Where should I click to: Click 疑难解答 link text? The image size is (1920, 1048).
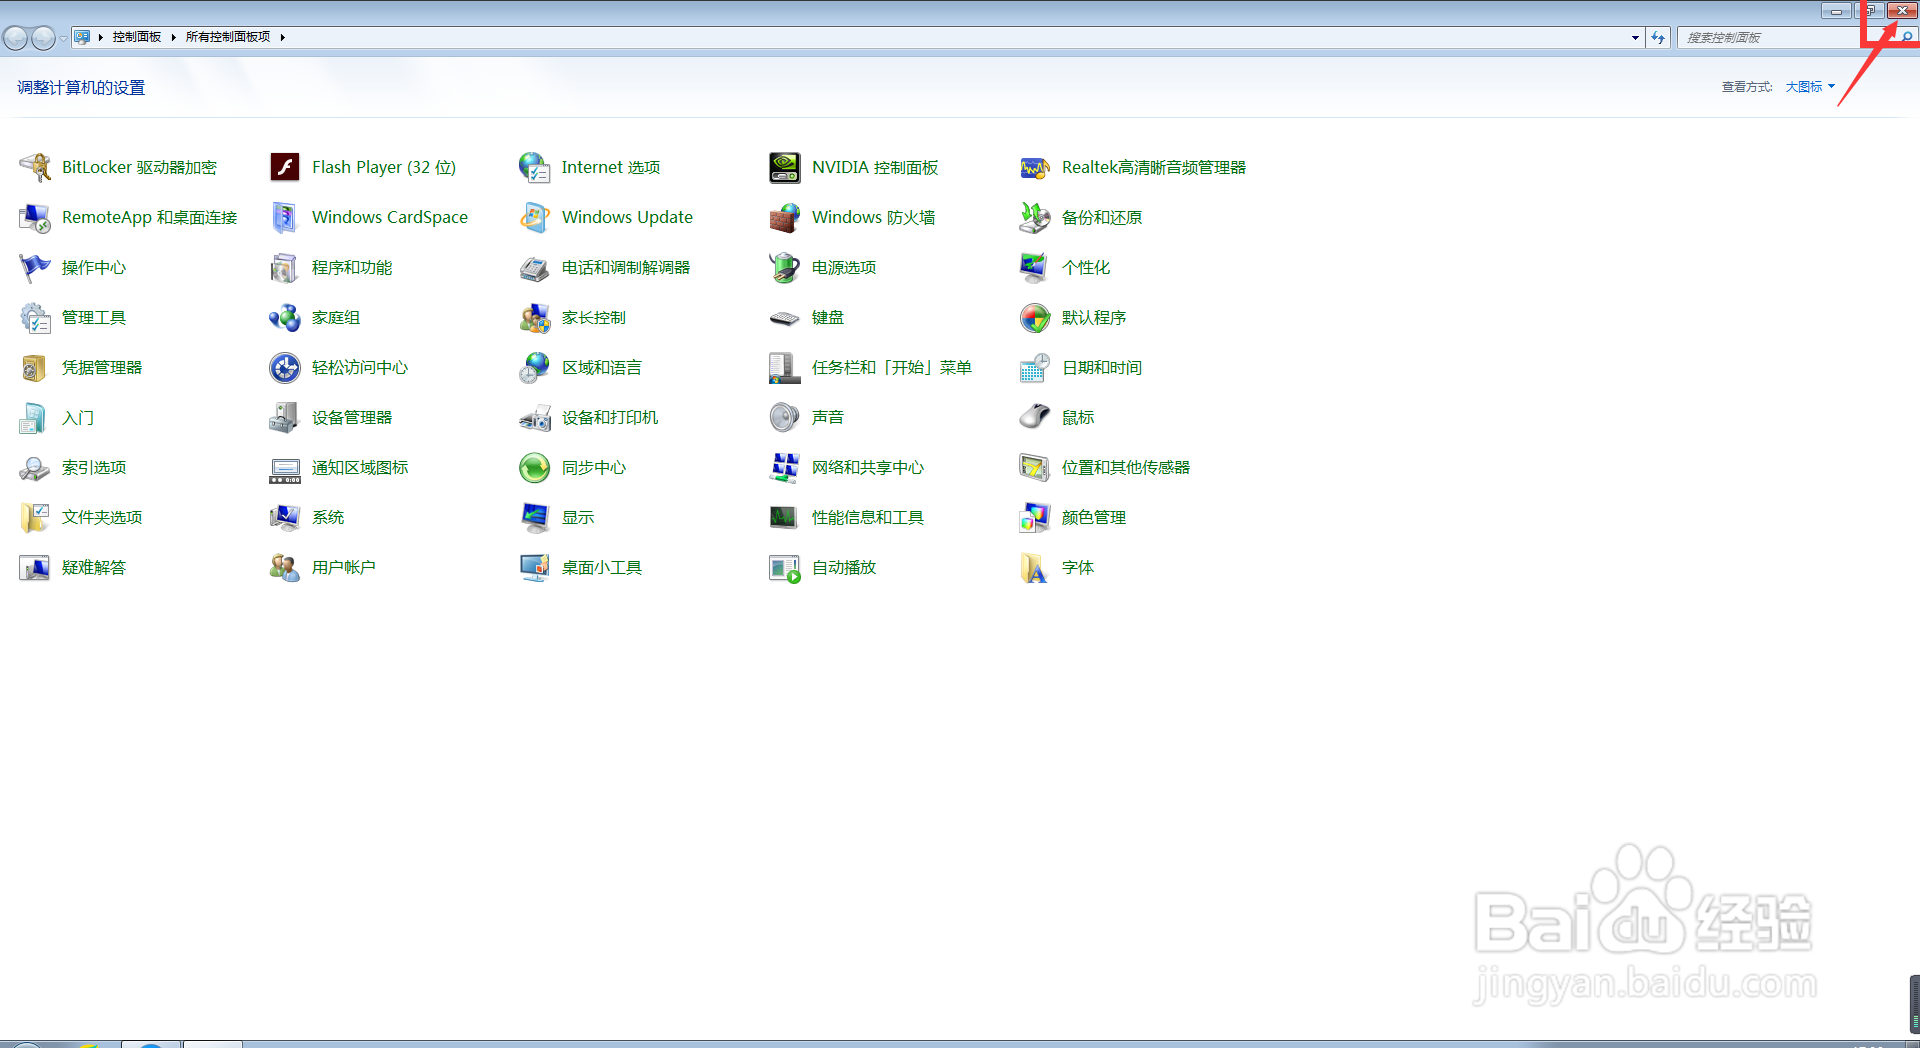click(94, 567)
